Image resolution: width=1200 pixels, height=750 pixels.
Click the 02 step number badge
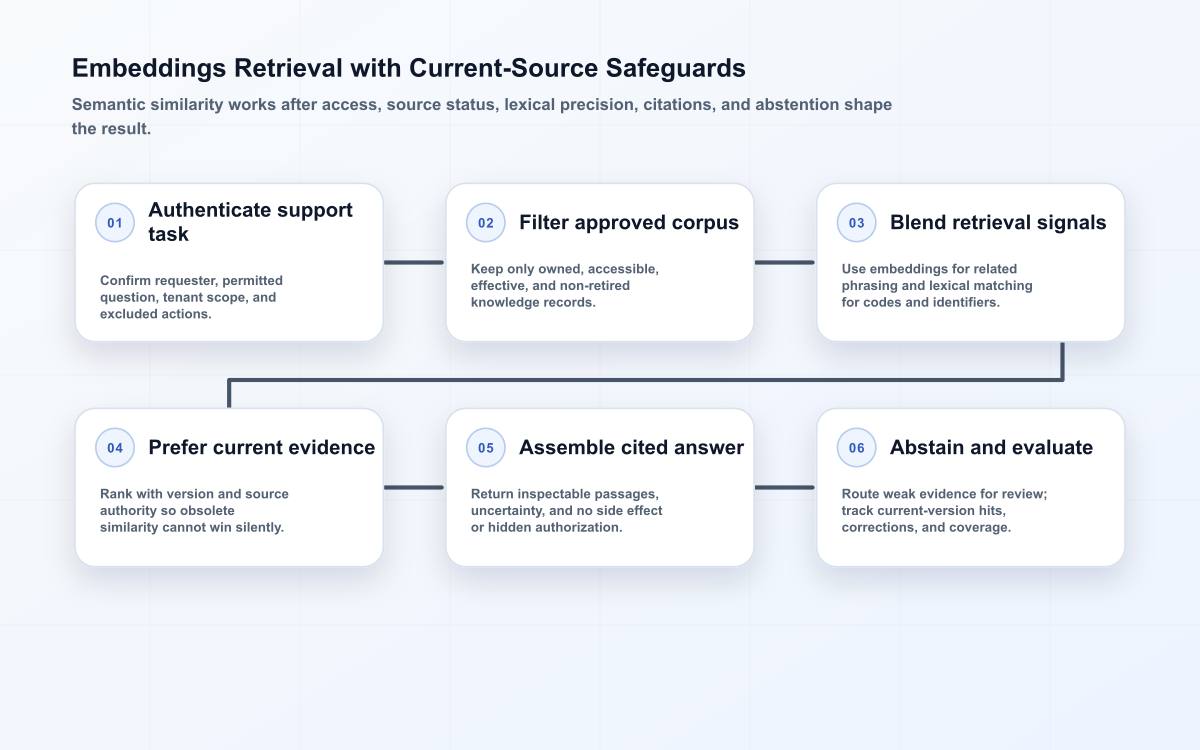click(486, 223)
